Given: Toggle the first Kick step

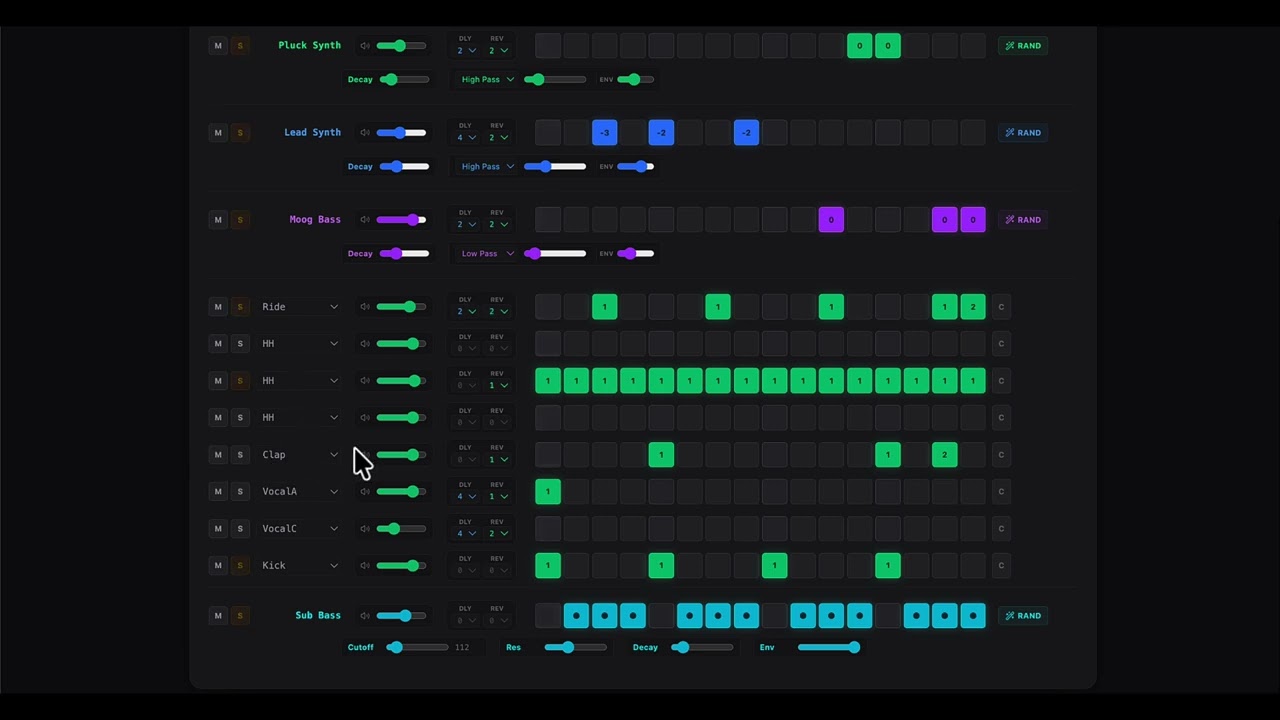Looking at the screenshot, I should coord(548,566).
